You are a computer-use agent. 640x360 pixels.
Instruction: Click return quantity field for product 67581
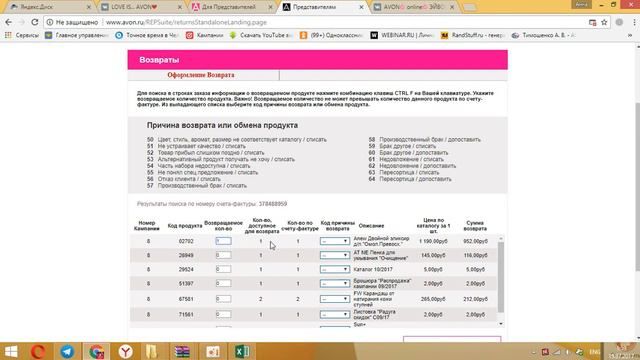223,299
